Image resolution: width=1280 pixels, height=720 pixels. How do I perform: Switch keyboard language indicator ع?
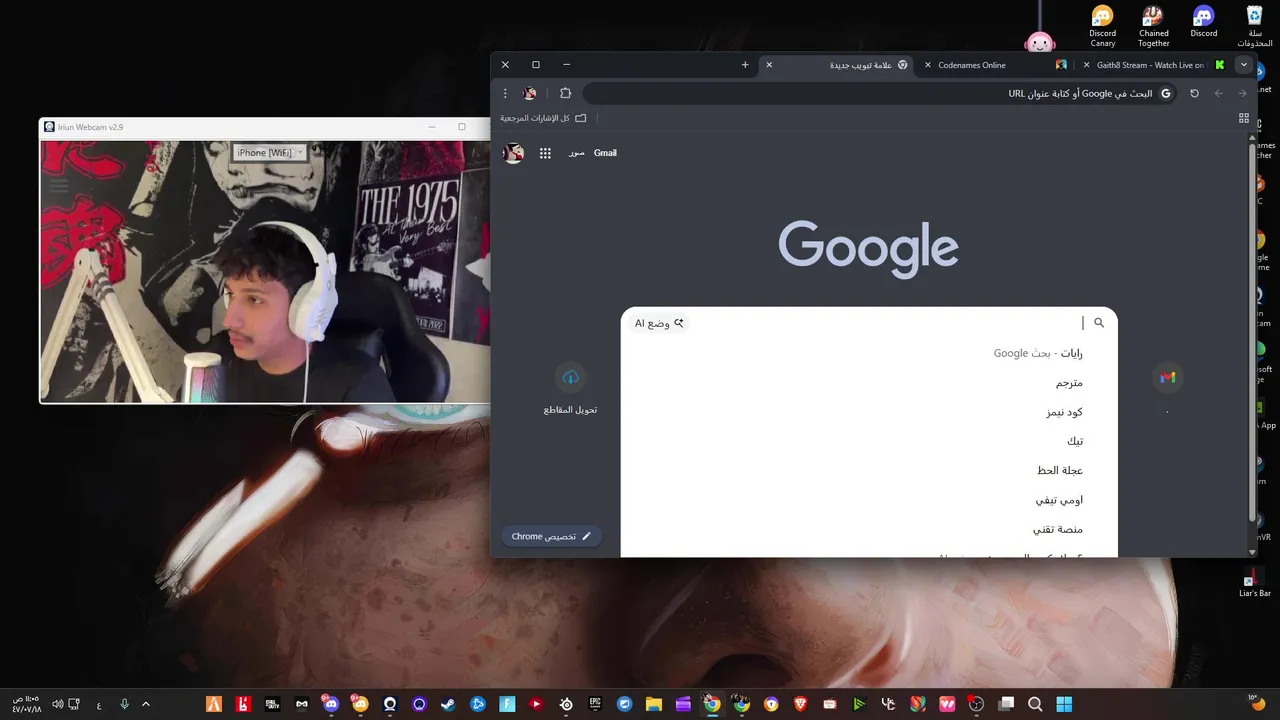(x=99, y=705)
